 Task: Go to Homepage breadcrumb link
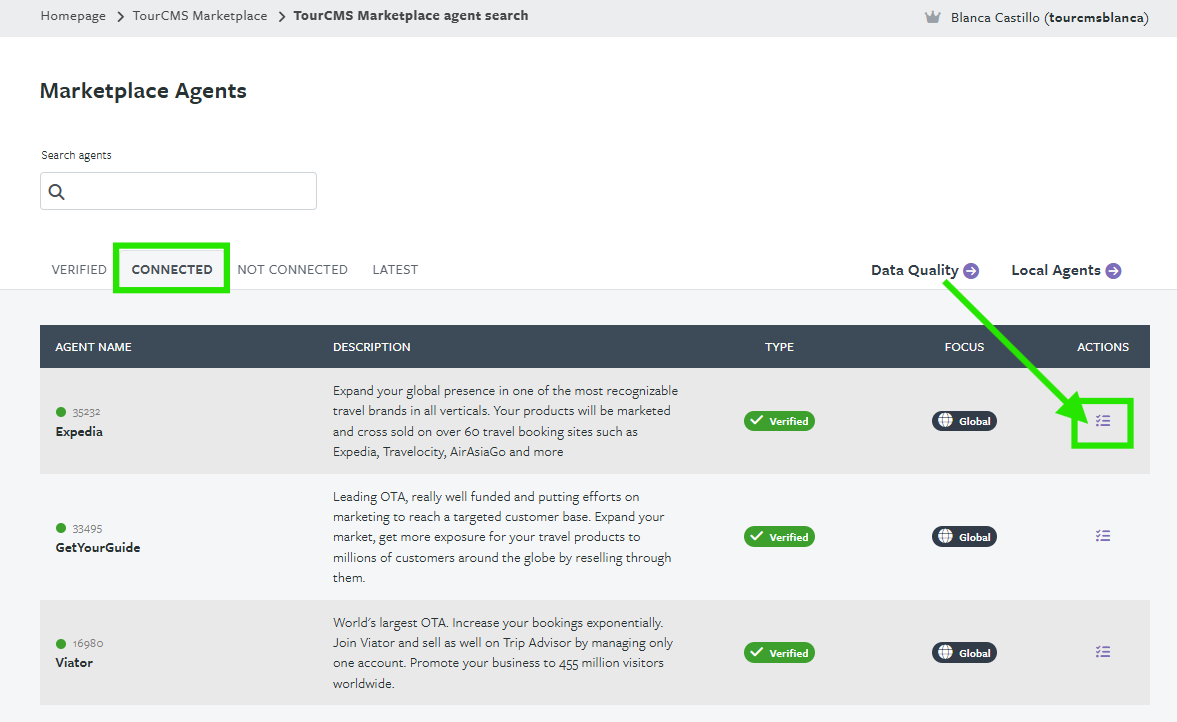73,16
